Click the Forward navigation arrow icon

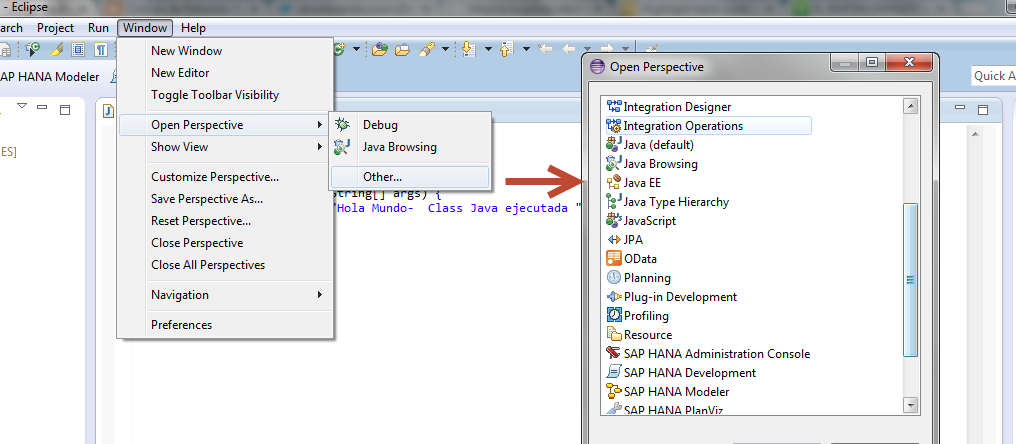click(x=606, y=49)
